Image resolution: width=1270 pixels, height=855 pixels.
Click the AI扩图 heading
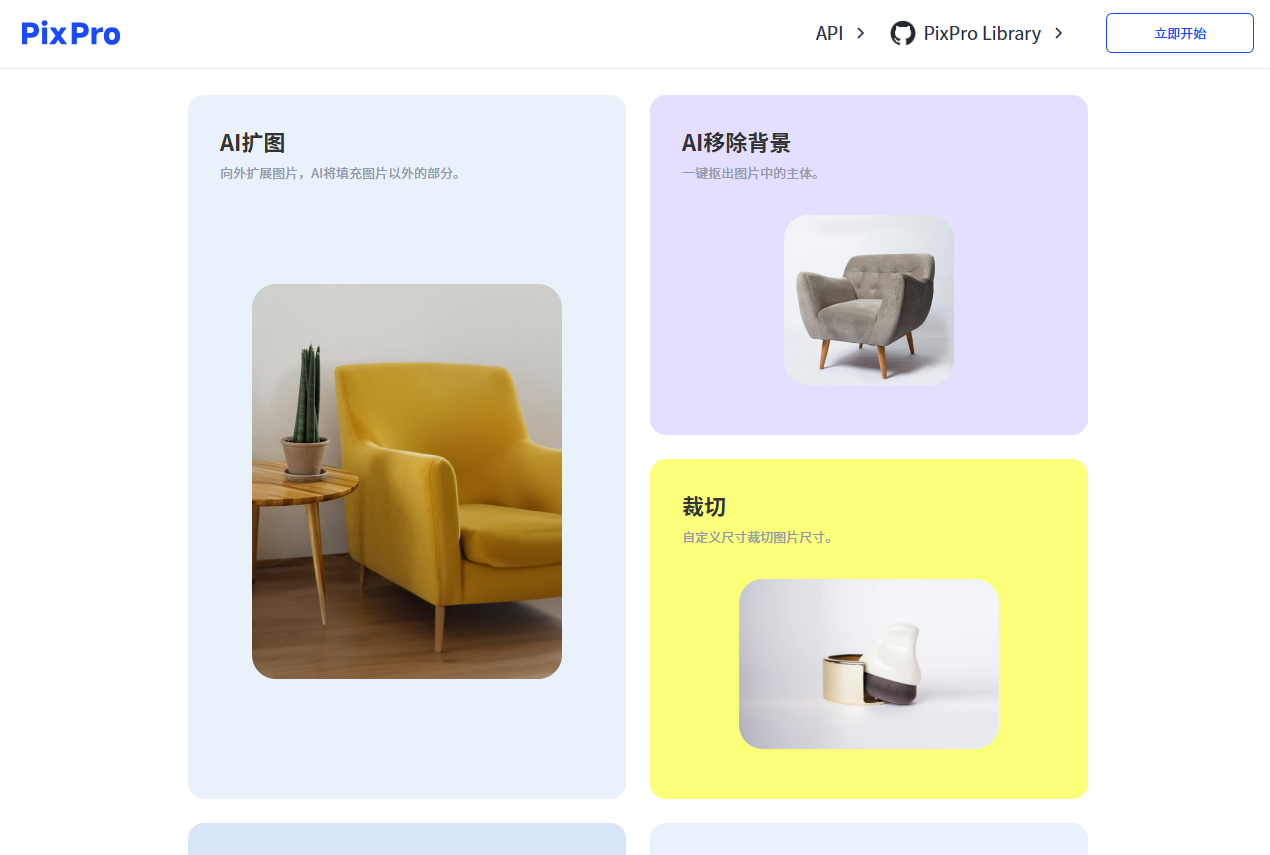253,143
